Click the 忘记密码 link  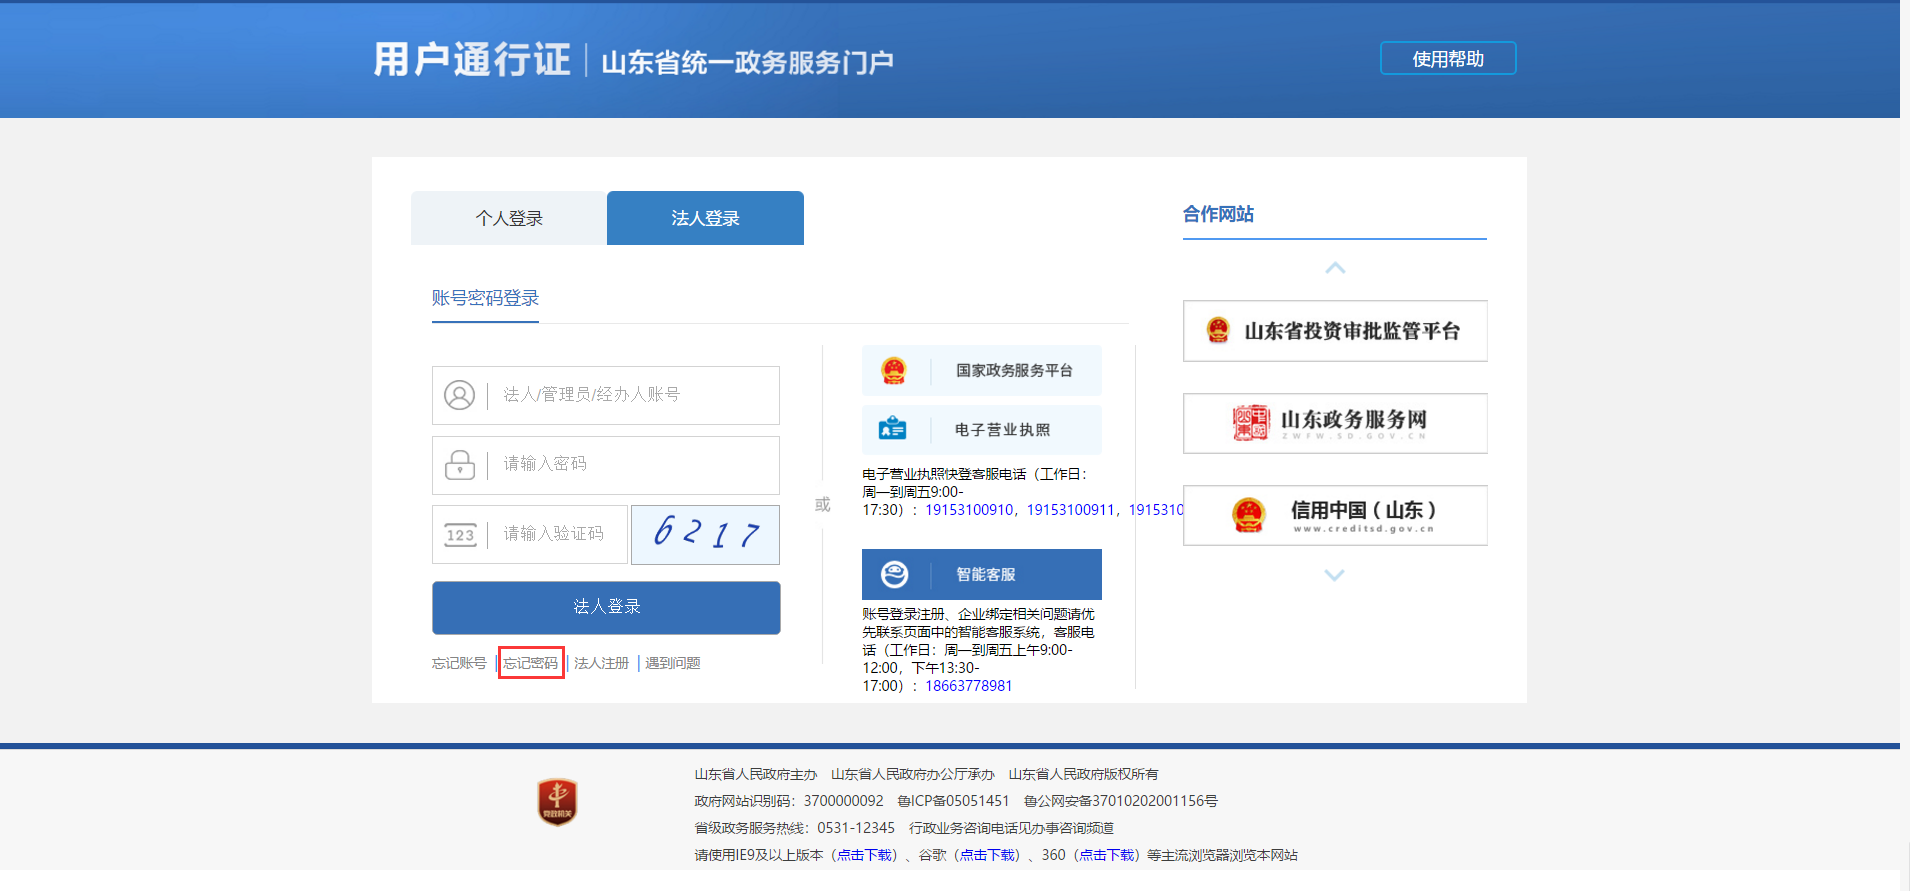pyautogui.click(x=531, y=663)
